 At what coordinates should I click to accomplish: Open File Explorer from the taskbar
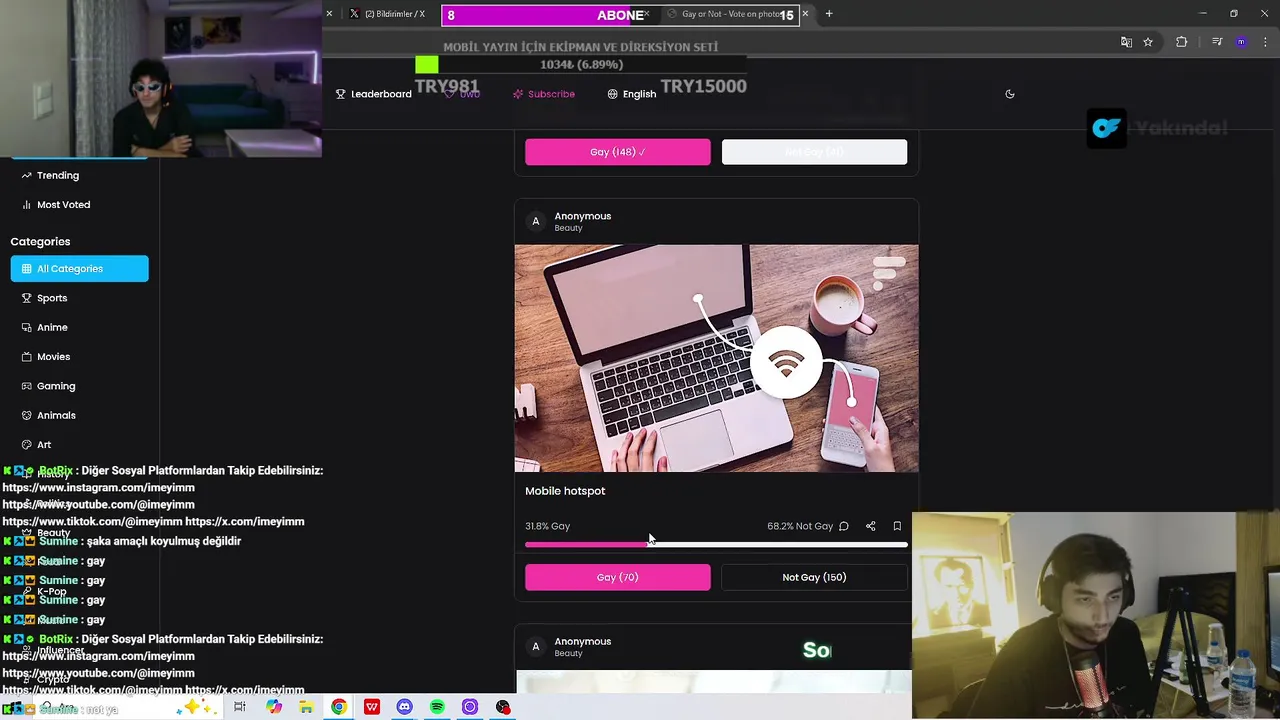click(306, 707)
